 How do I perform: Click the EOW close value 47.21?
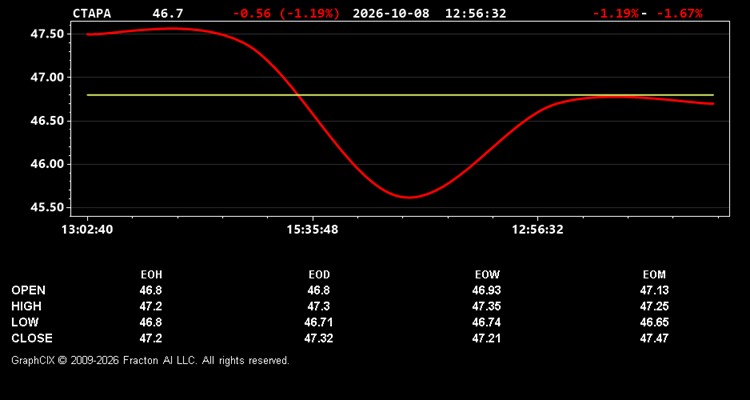tap(486, 338)
